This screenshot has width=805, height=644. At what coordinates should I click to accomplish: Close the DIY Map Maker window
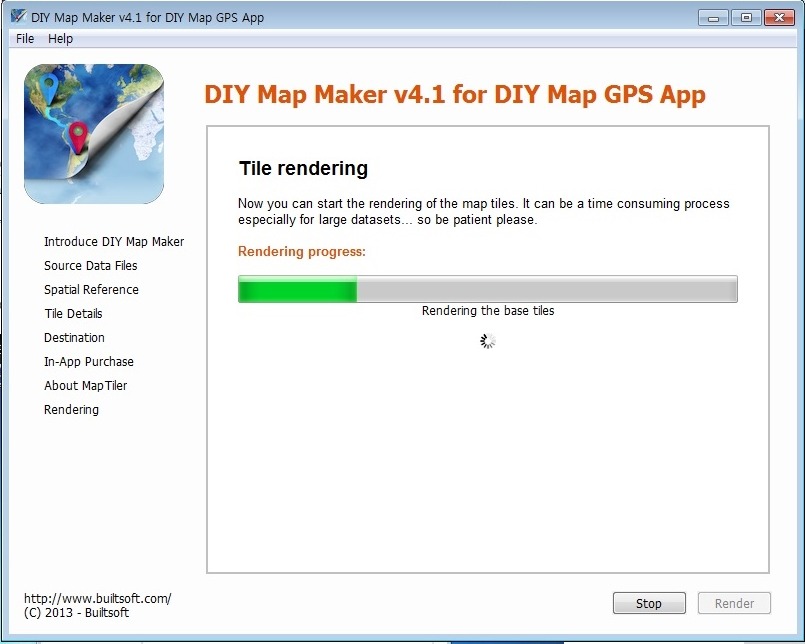click(x=779, y=18)
